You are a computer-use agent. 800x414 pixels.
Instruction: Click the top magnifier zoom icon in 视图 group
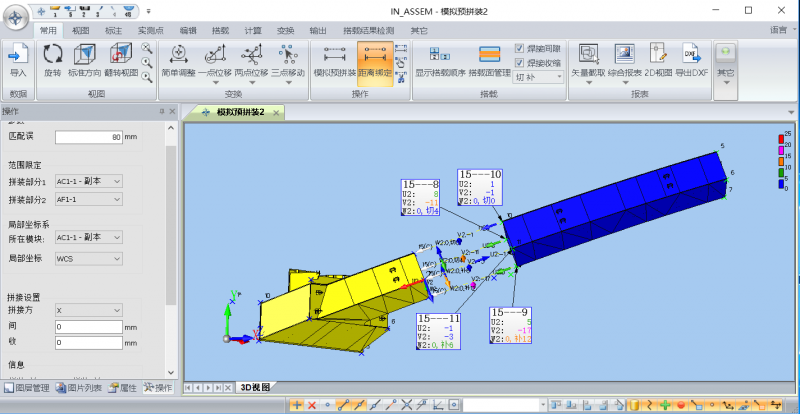(x=147, y=48)
